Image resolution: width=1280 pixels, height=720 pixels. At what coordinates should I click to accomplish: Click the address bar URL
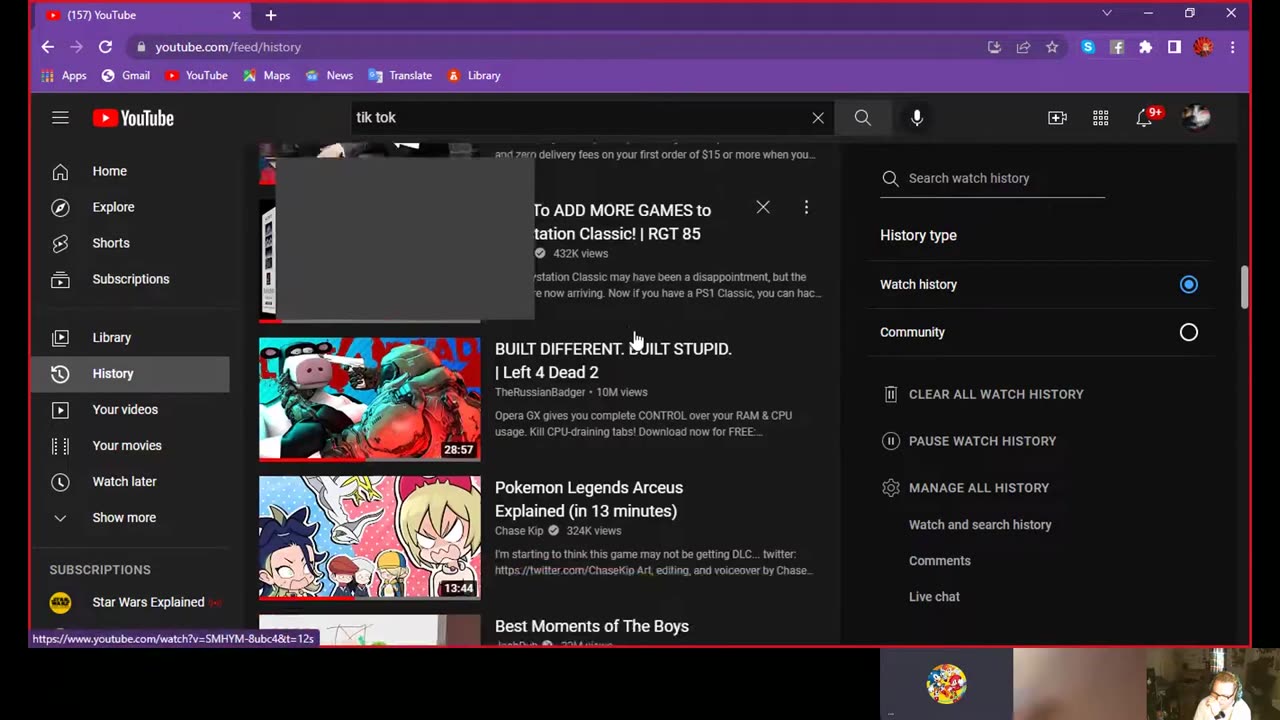[228, 47]
